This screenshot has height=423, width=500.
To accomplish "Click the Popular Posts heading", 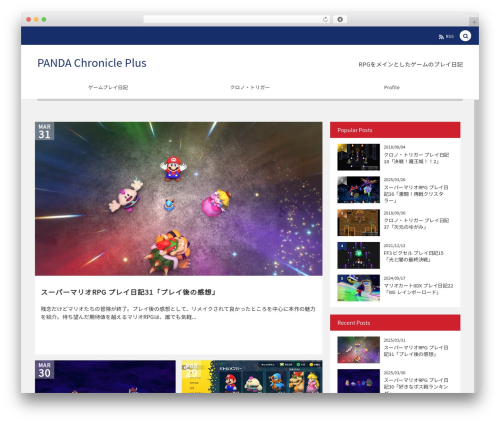I will click(355, 130).
